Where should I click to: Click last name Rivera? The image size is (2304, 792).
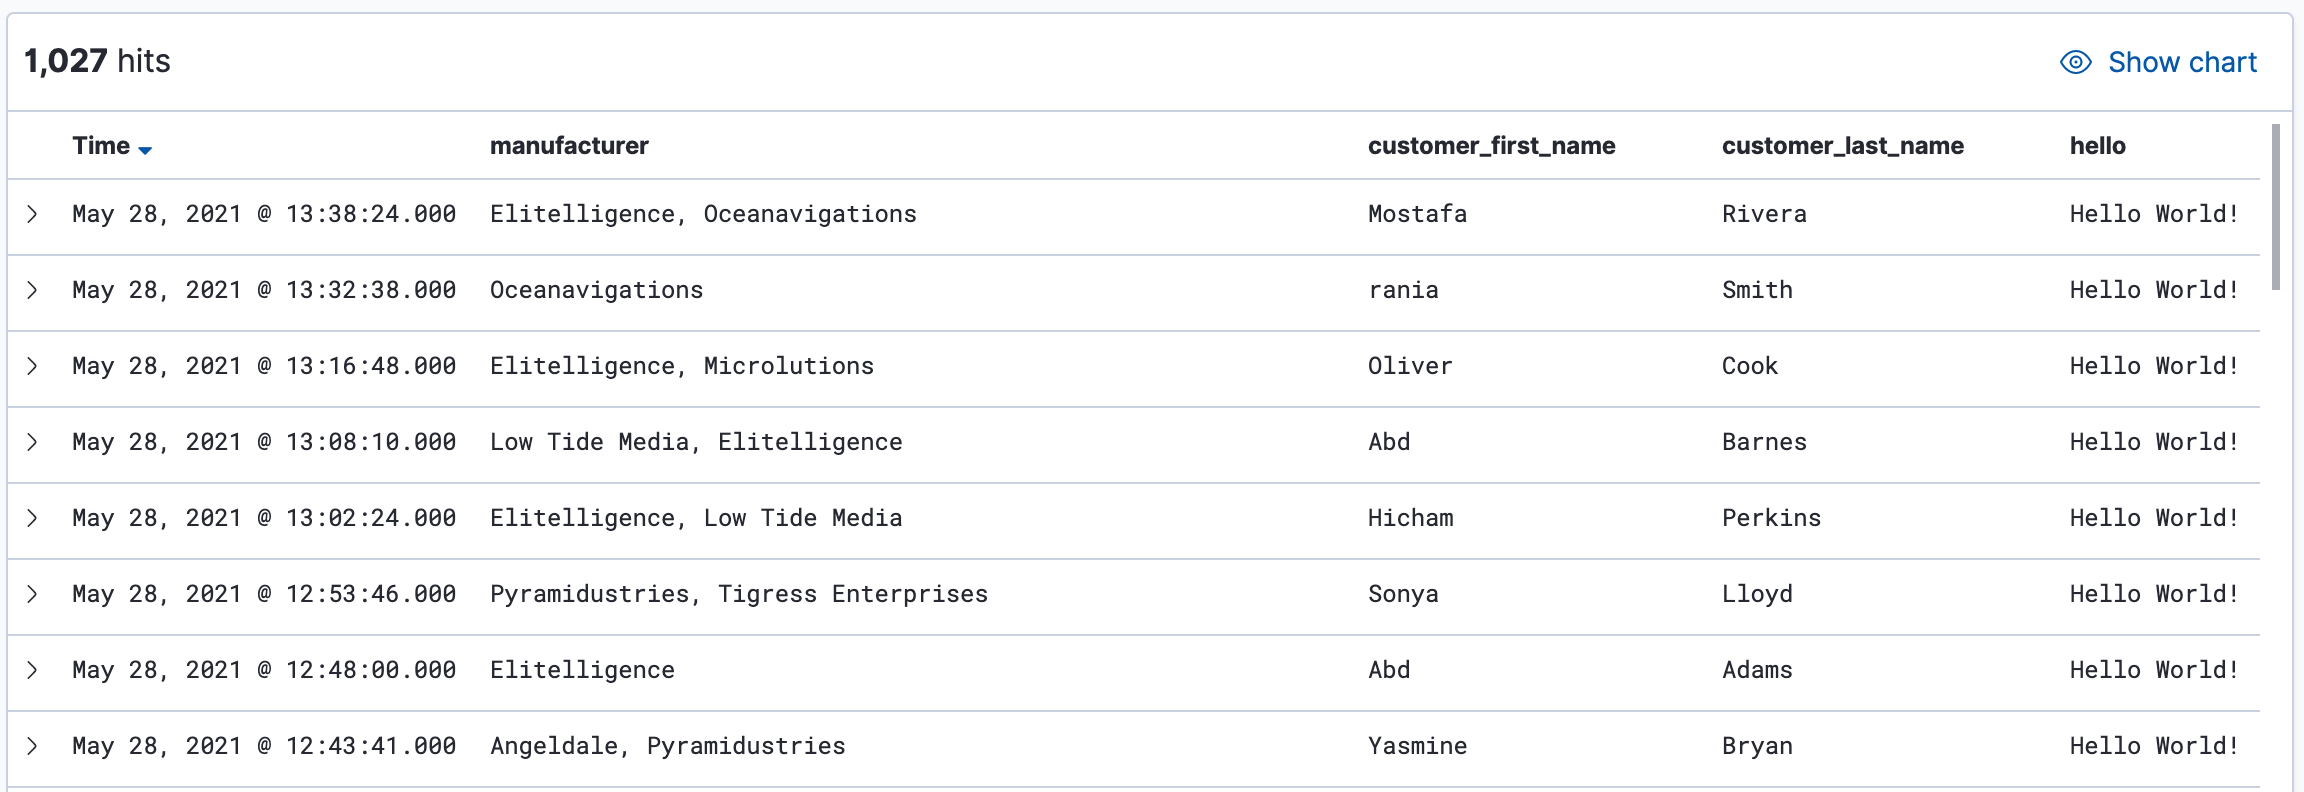(1764, 214)
